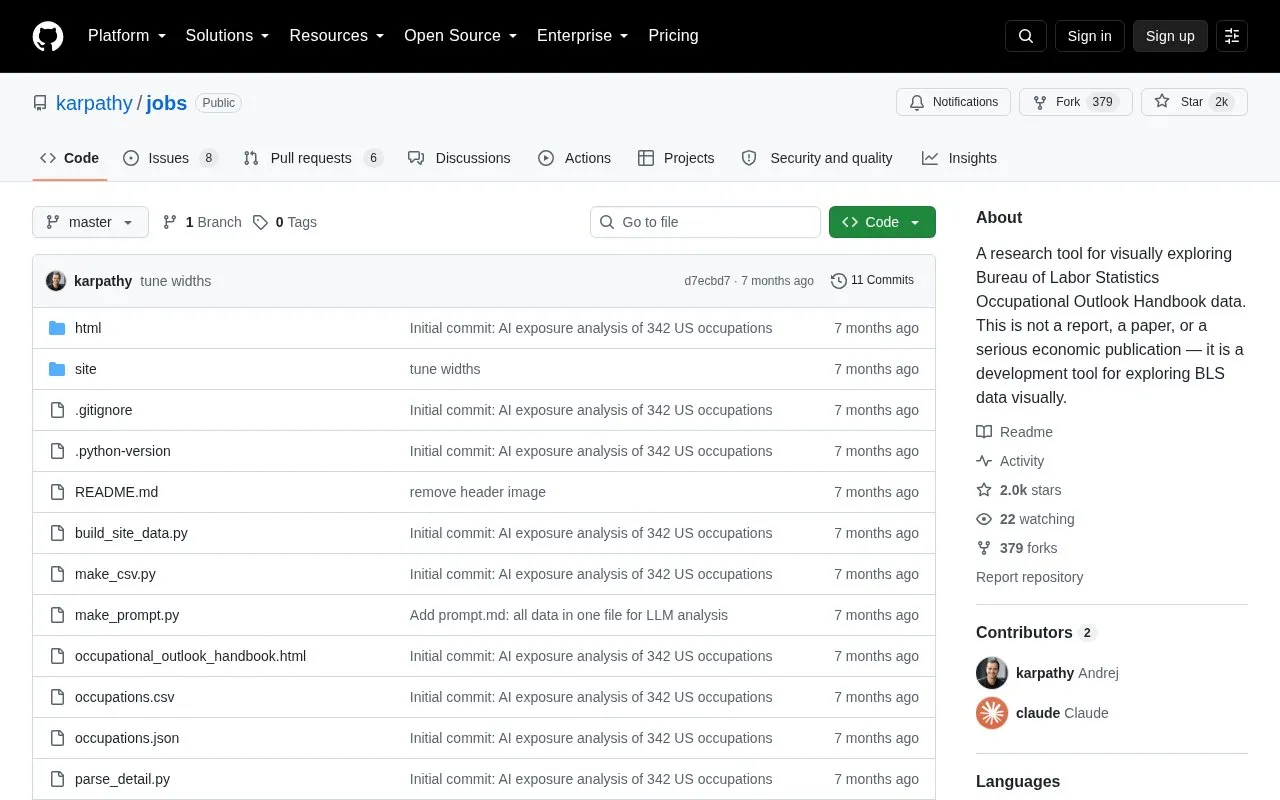Click the fork icon on Fork button
The width and height of the screenshot is (1280, 800).
click(1040, 102)
